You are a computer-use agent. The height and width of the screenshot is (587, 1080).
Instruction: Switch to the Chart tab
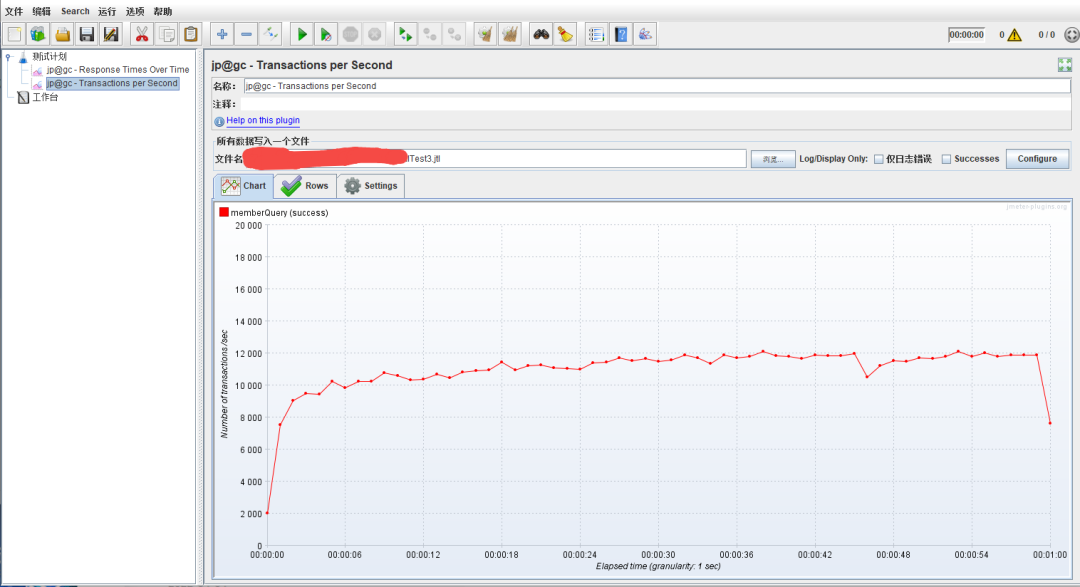click(244, 186)
